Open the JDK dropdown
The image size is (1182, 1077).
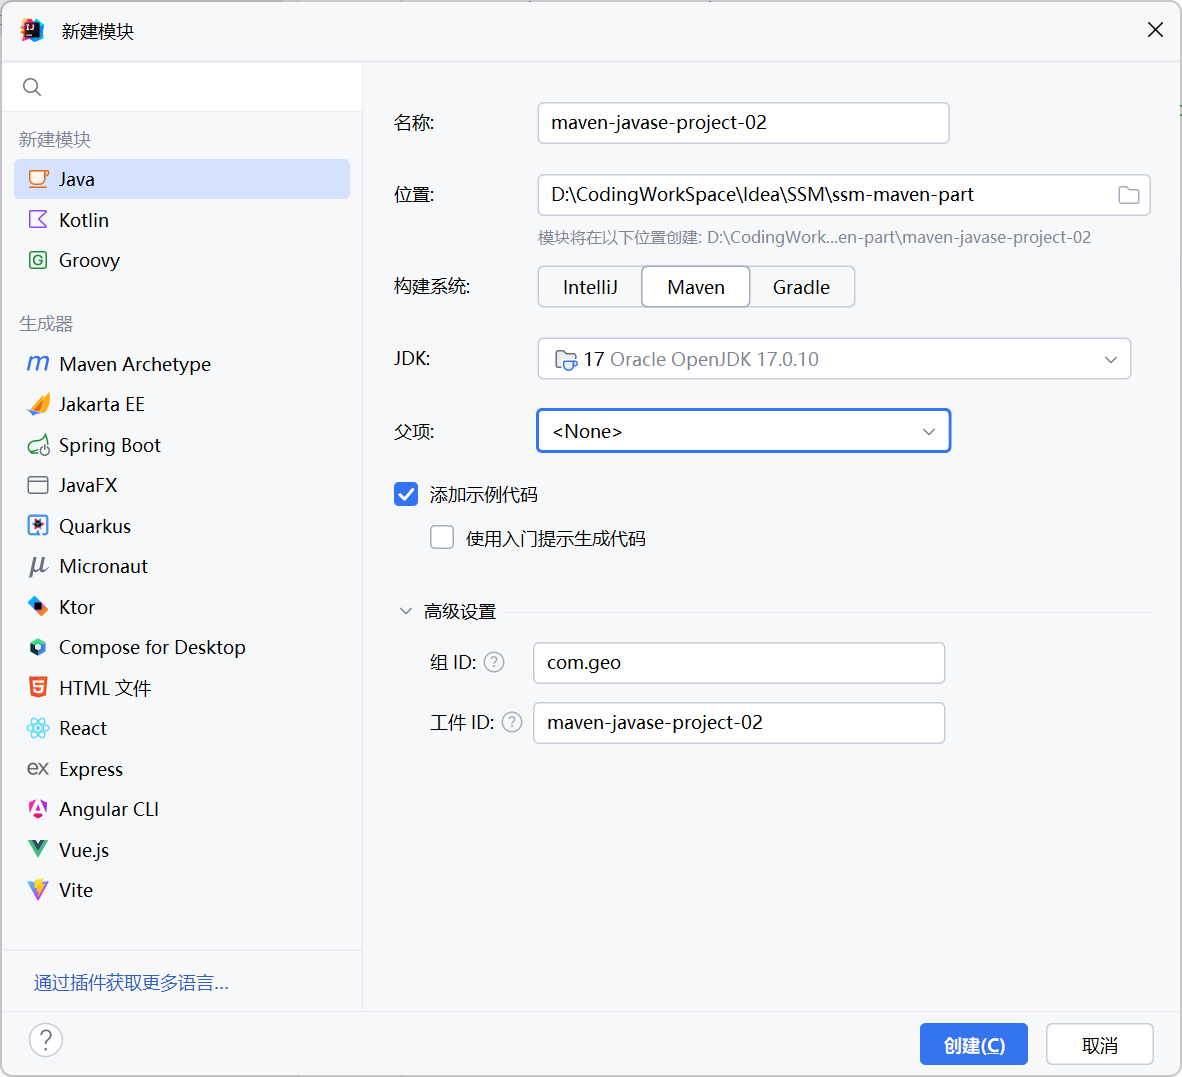(834, 359)
